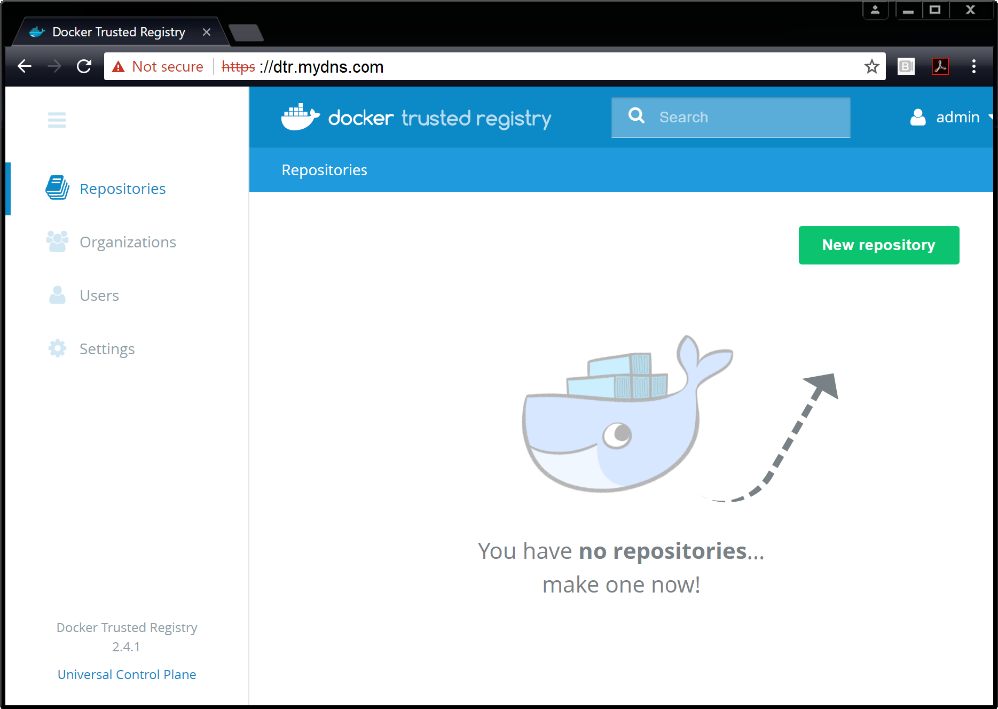The height and width of the screenshot is (709, 998).
Task: Select Settings in the sidebar
Action: [x=107, y=349]
